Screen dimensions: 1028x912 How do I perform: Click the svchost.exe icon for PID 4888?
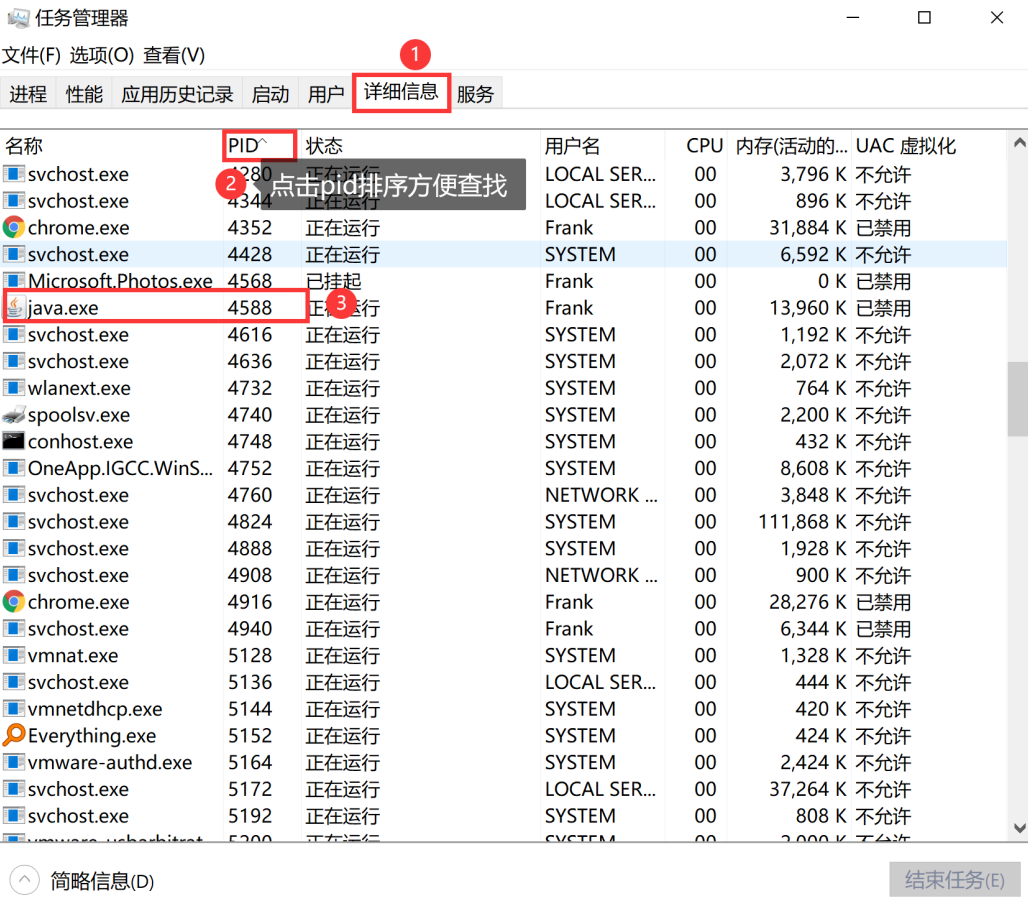14,548
